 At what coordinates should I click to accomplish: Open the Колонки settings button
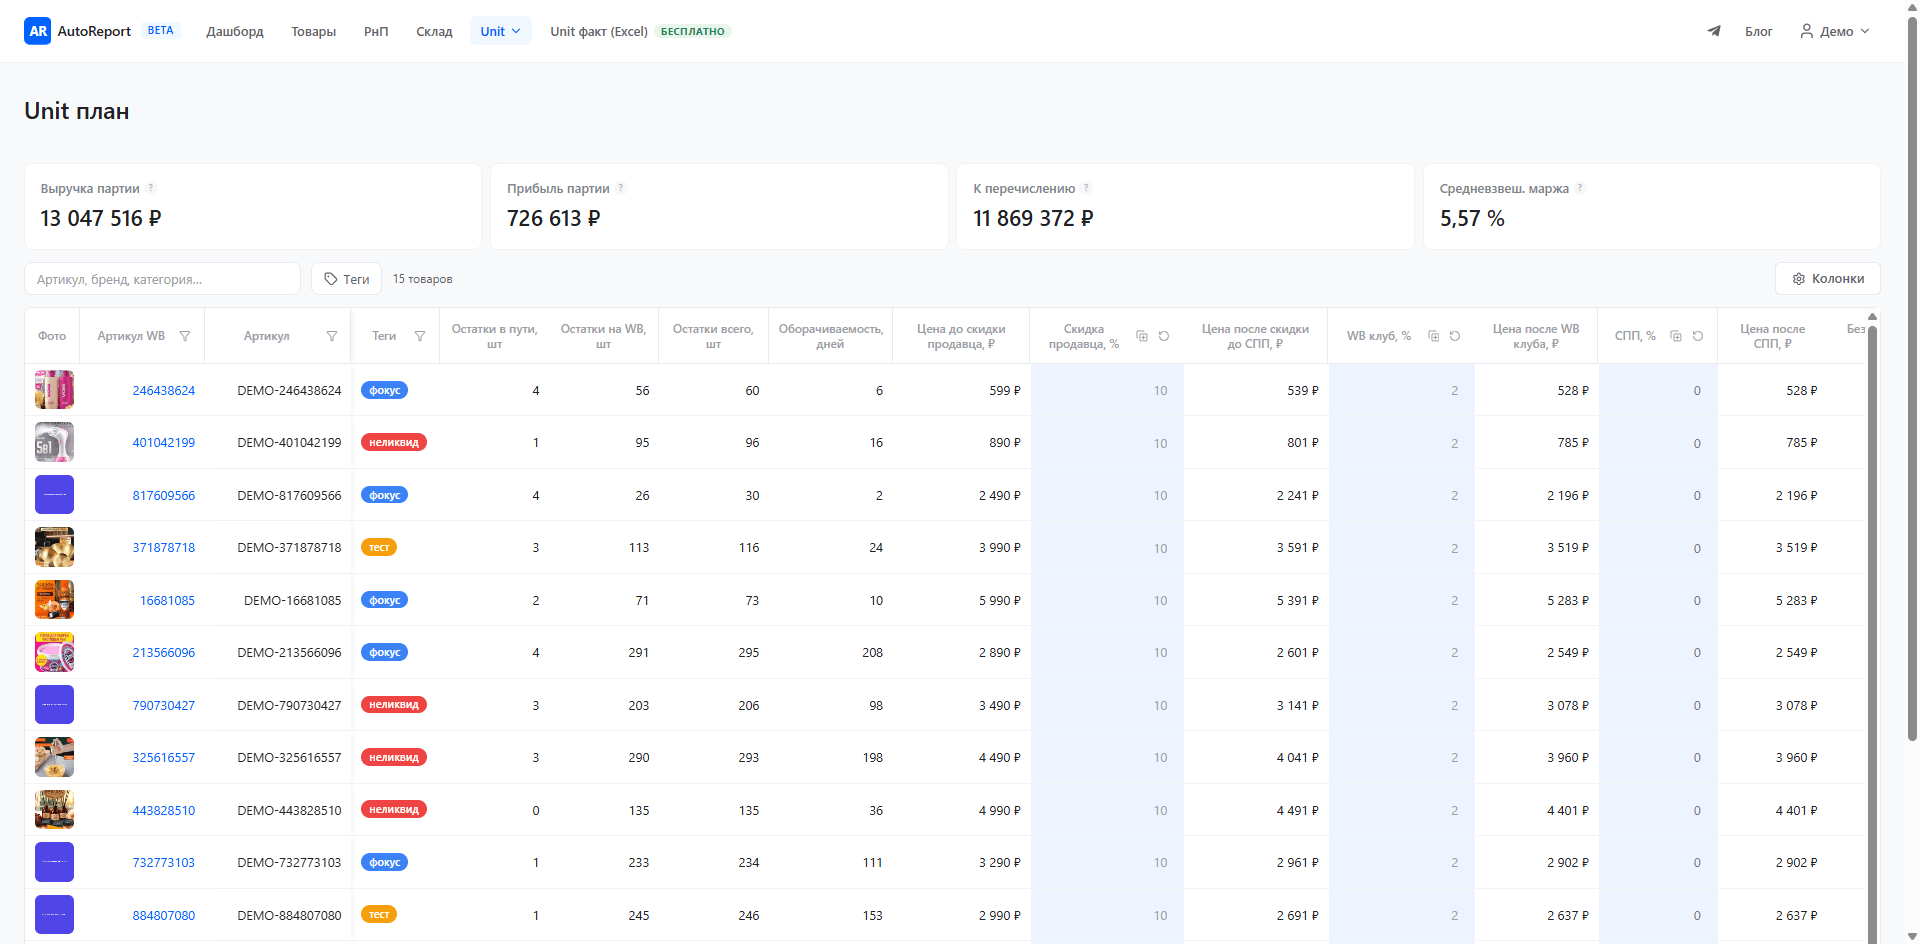coord(1828,279)
